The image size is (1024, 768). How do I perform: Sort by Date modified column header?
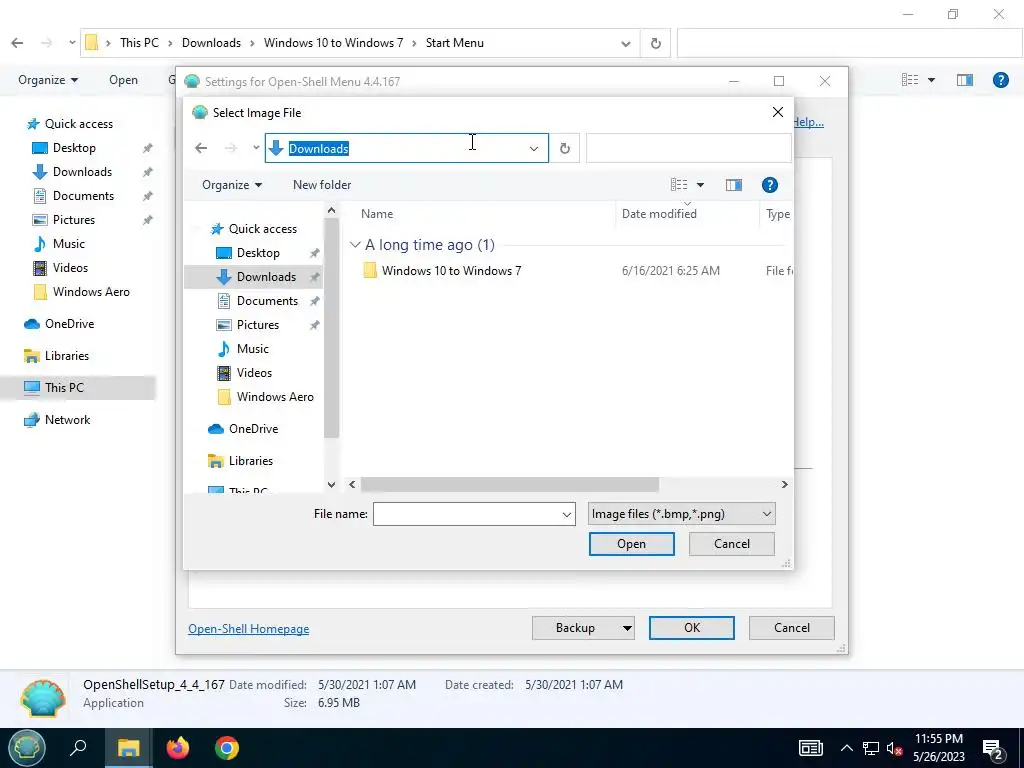[x=659, y=214]
